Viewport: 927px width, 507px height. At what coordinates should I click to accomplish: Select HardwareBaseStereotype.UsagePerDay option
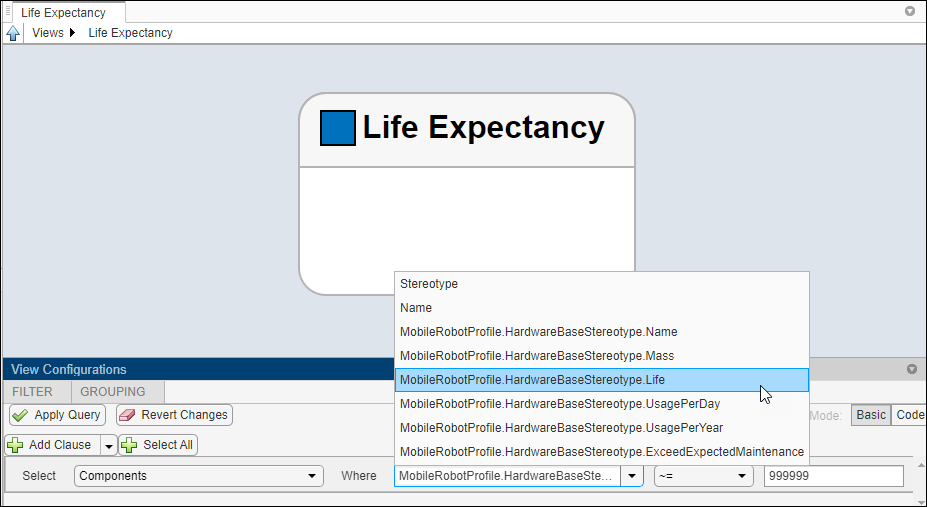point(602,404)
